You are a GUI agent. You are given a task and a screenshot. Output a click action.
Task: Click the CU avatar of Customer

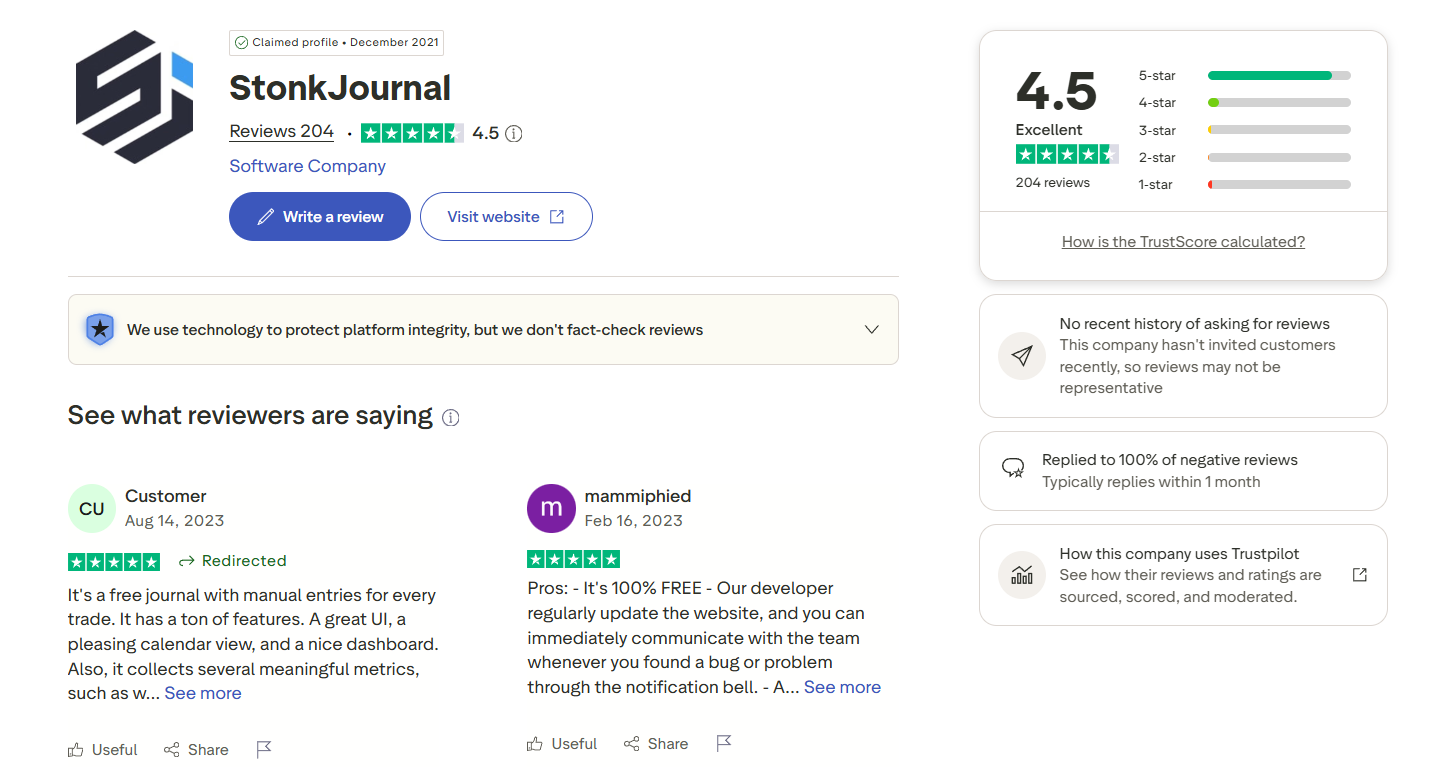pyautogui.click(x=92, y=508)
